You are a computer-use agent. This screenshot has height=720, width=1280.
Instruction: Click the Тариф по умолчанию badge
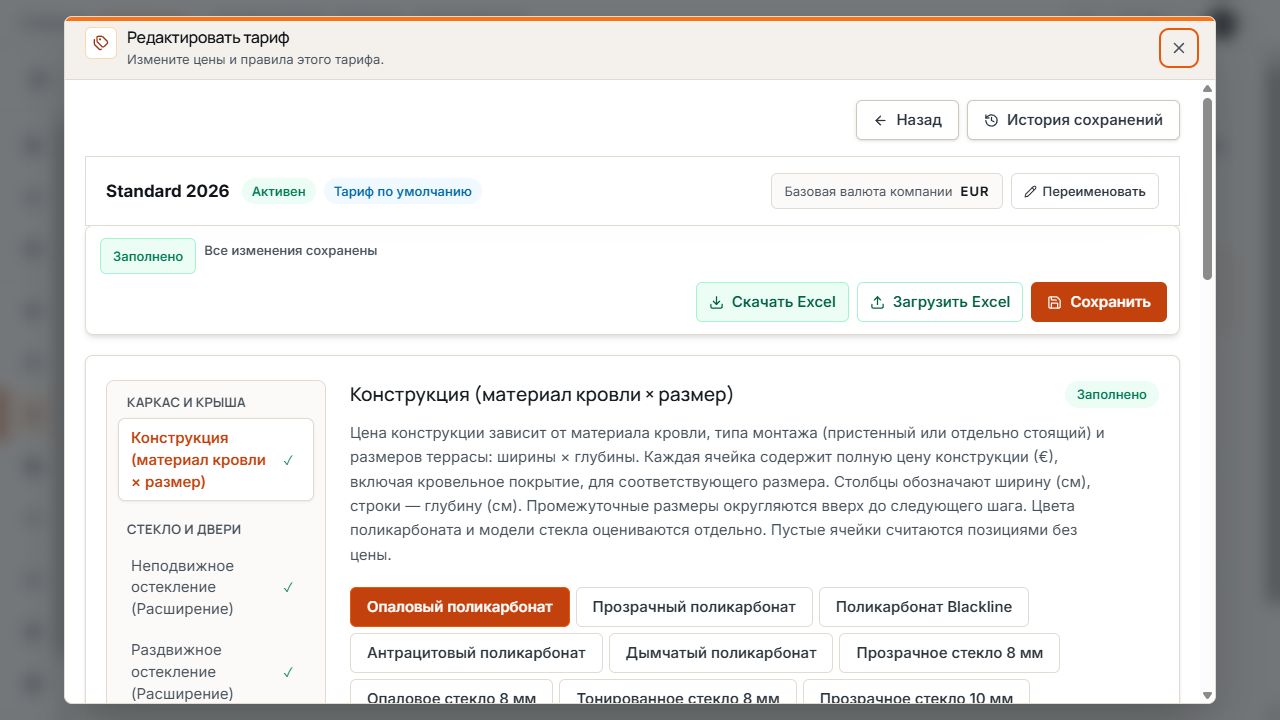coord(403,191)
